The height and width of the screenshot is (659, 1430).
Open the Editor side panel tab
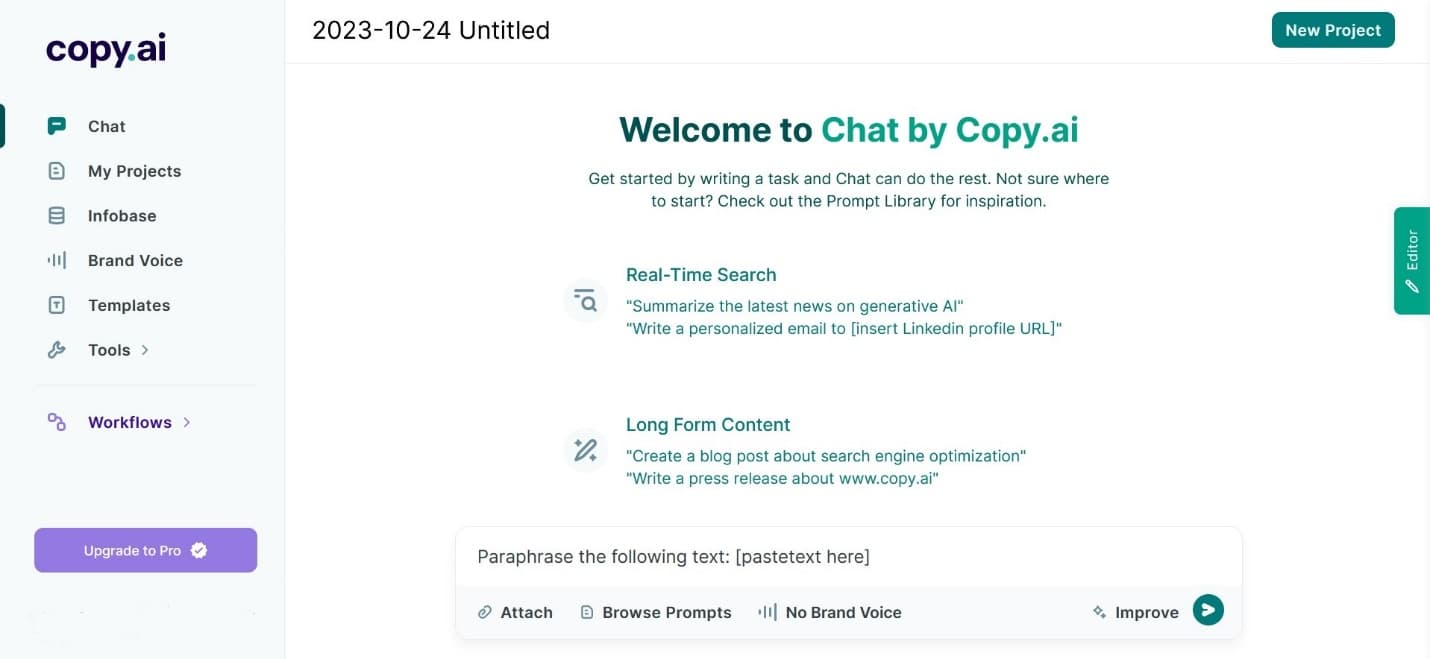tap(1412, 260)
